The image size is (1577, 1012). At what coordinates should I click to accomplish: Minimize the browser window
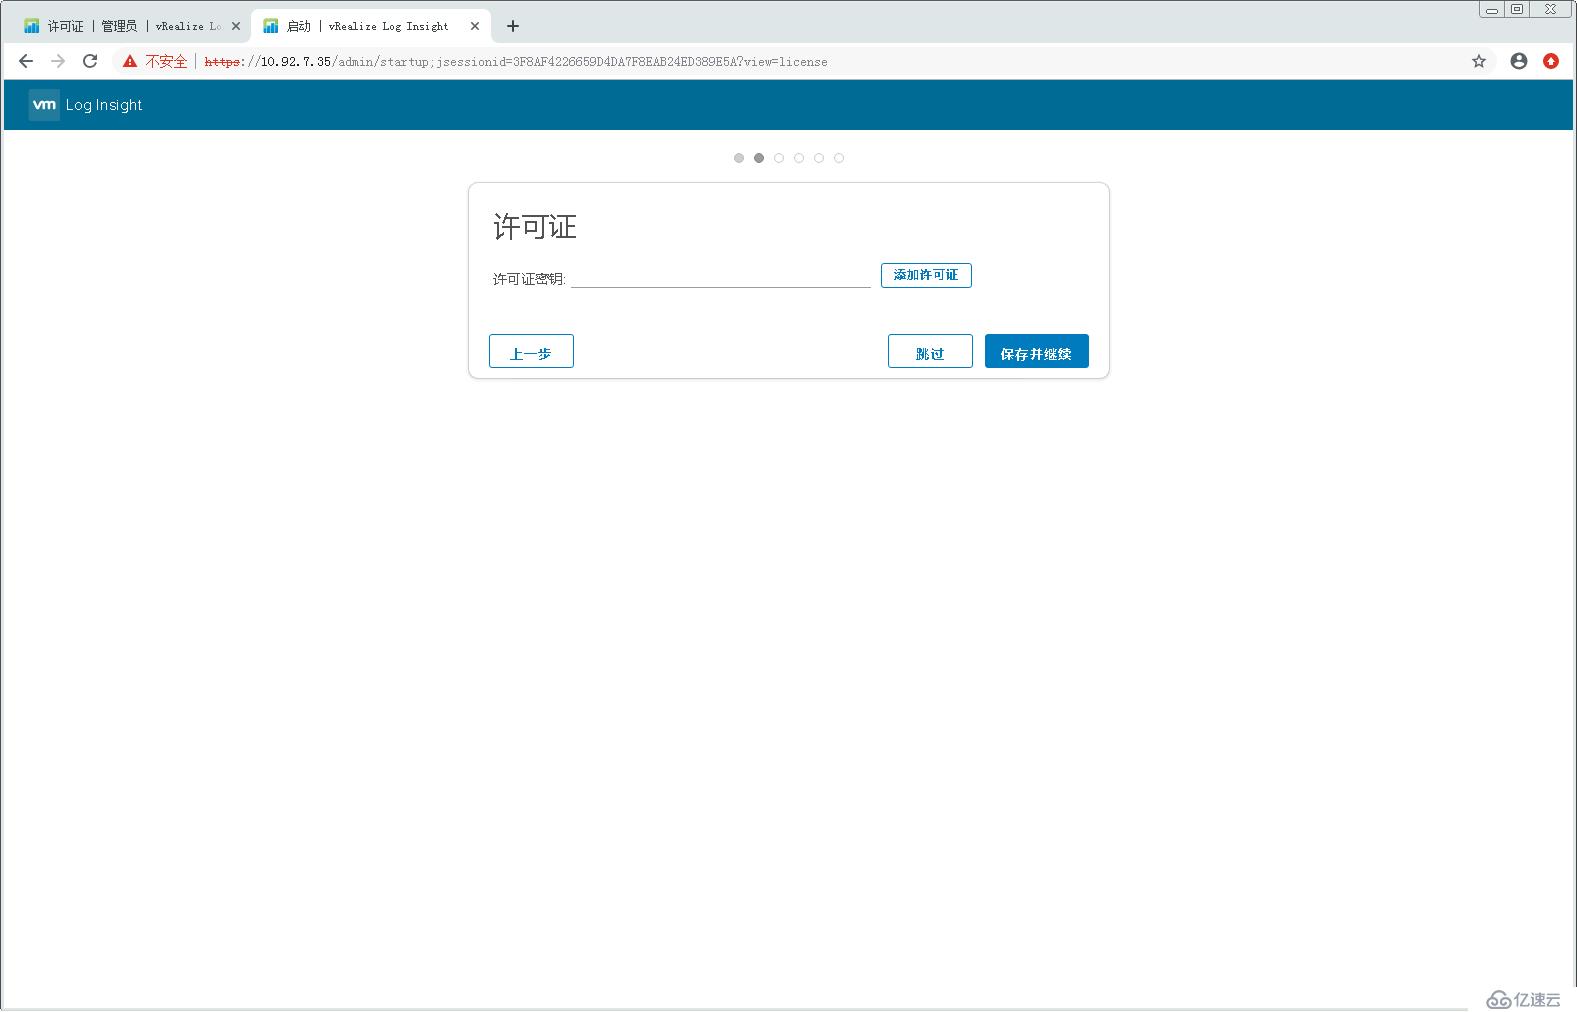tap(1492, 9)
